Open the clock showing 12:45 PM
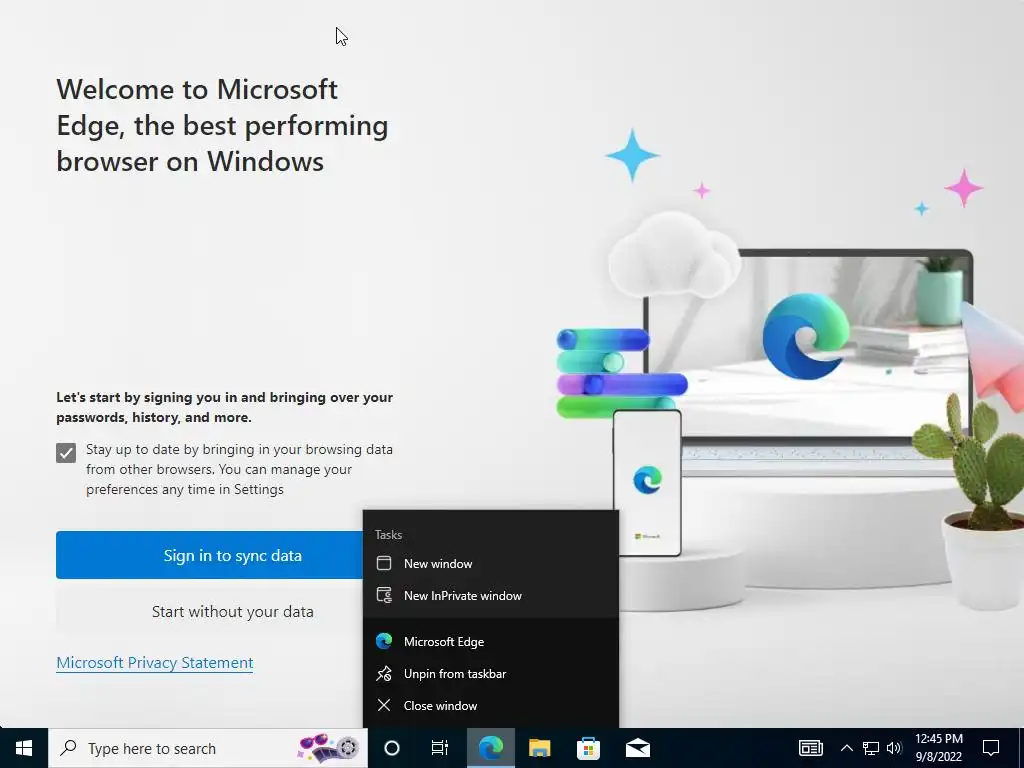The image size is (1024, 768). click(x=938, y=748)
